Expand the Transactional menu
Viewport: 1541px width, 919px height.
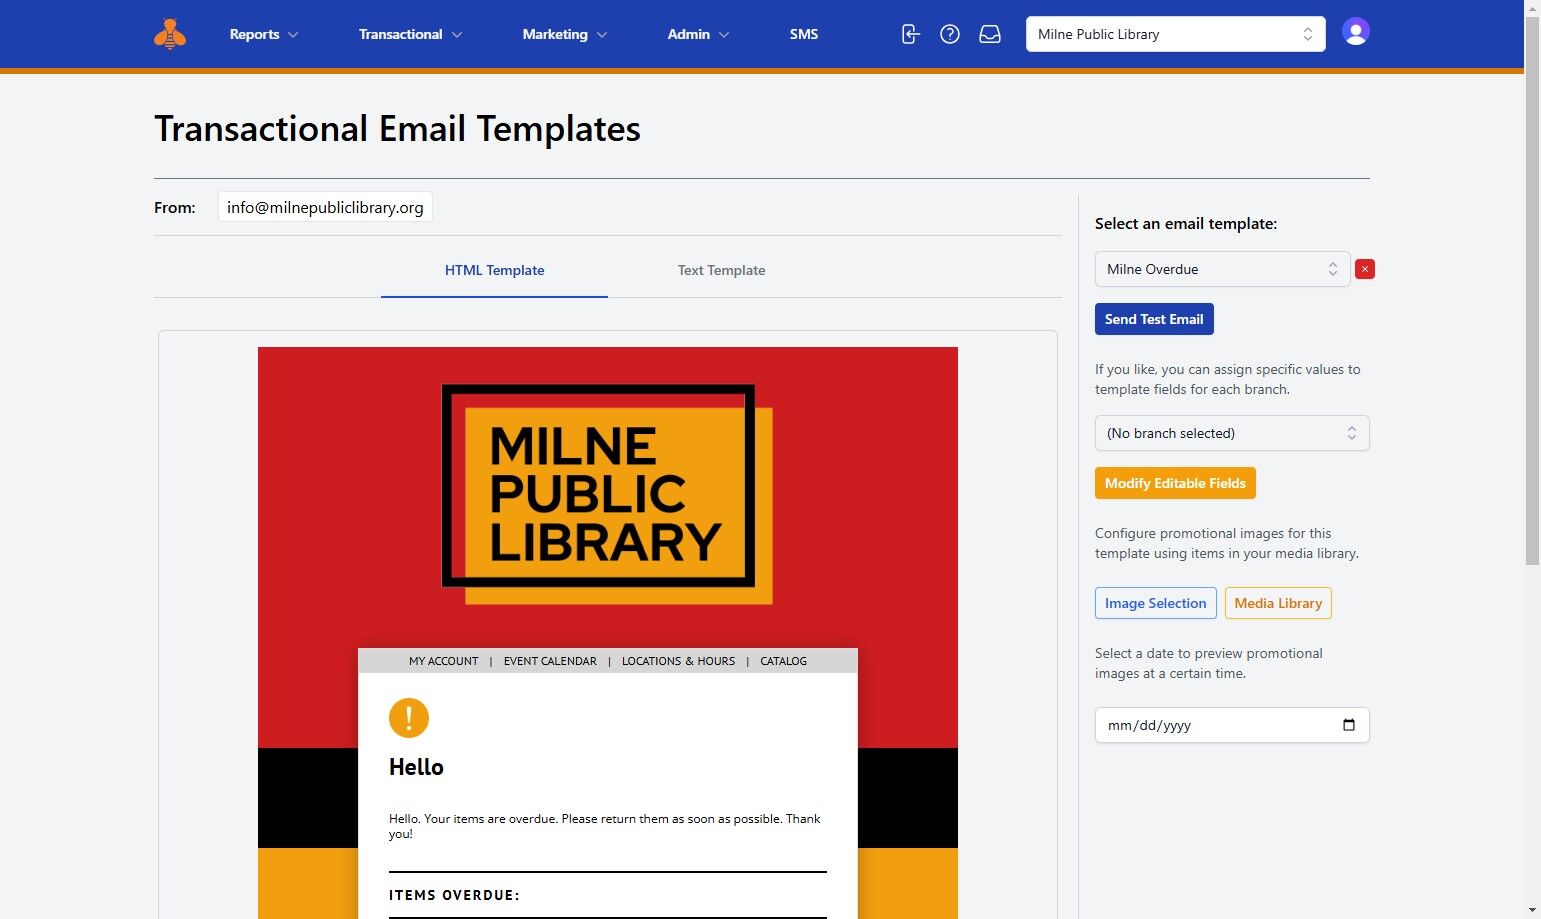pyautogui.click(x=411, y=34)
